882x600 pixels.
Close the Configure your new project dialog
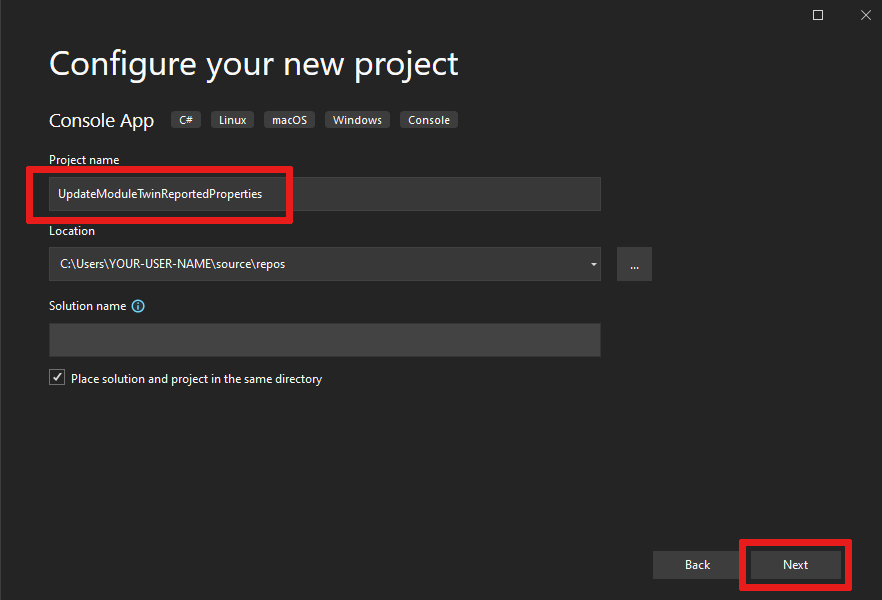[x=865, y=15]
